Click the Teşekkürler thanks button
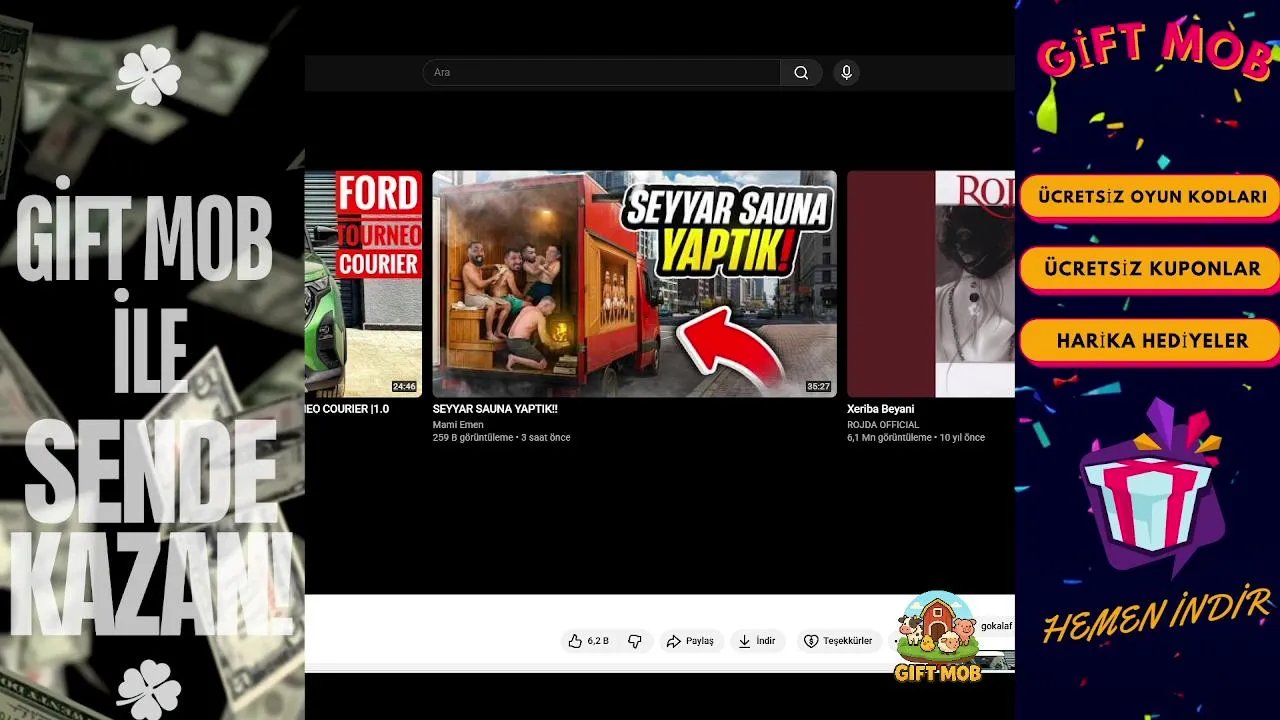Viewport: 1280px width, 720px height. [839, 641]
